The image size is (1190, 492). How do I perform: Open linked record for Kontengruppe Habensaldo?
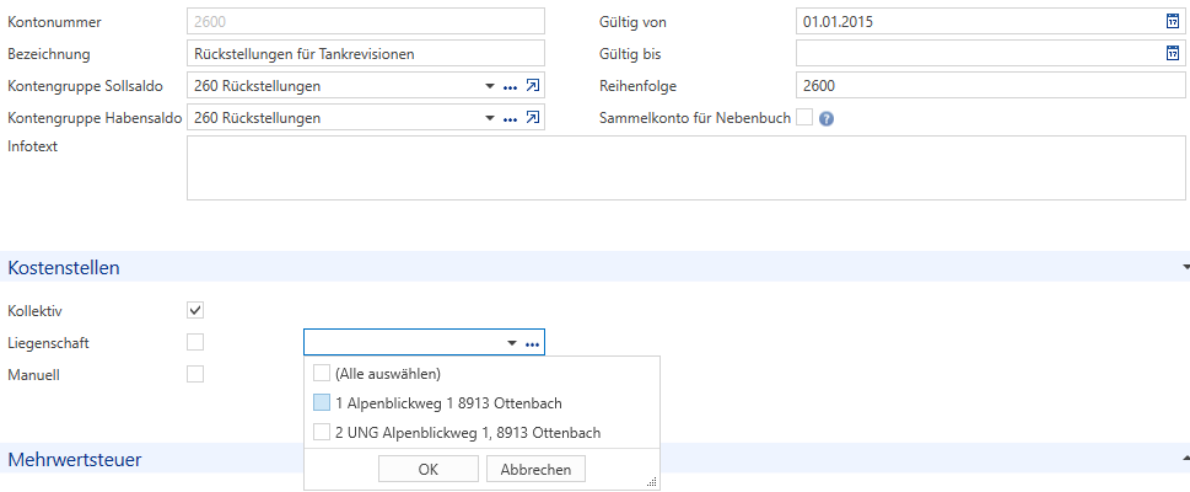point(532,118)
